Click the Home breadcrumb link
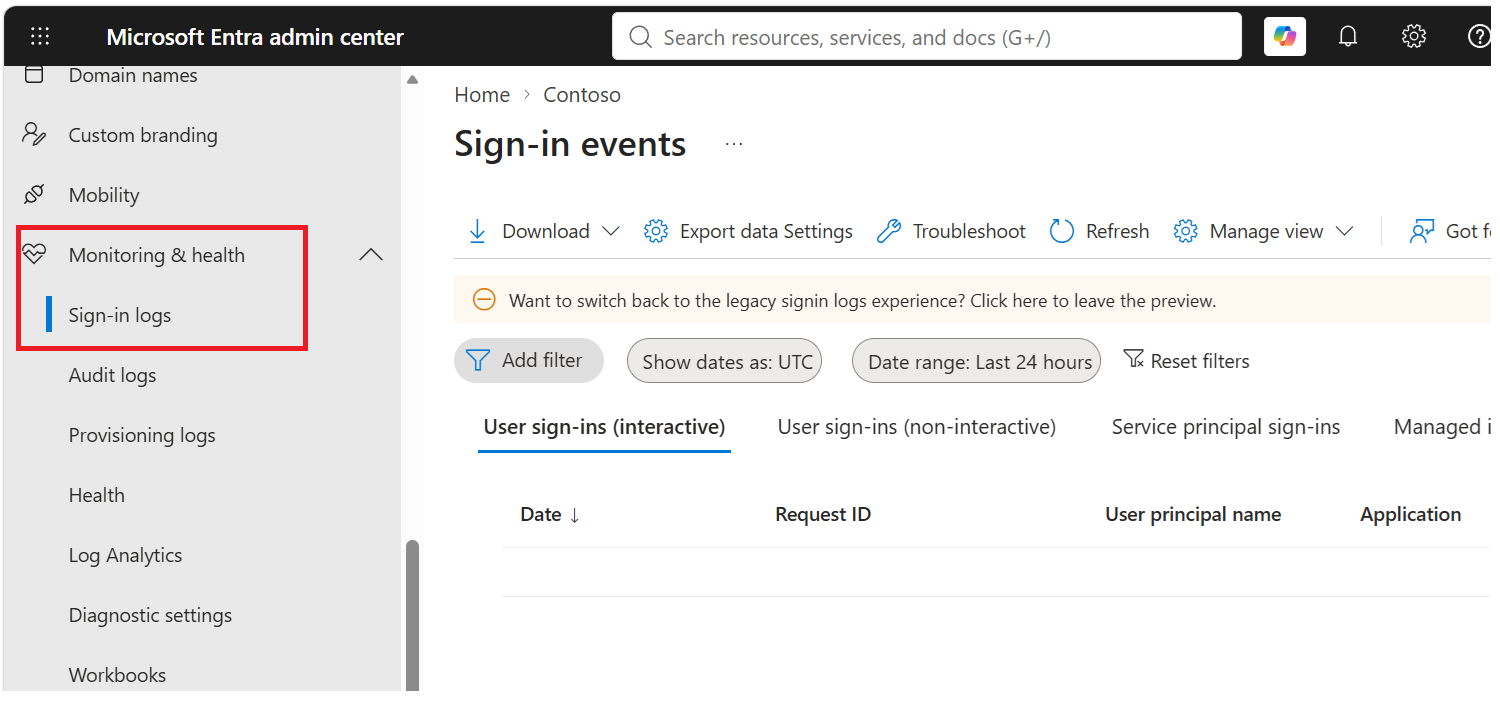This screenshot has width=1500, height=724. [482, 95]
